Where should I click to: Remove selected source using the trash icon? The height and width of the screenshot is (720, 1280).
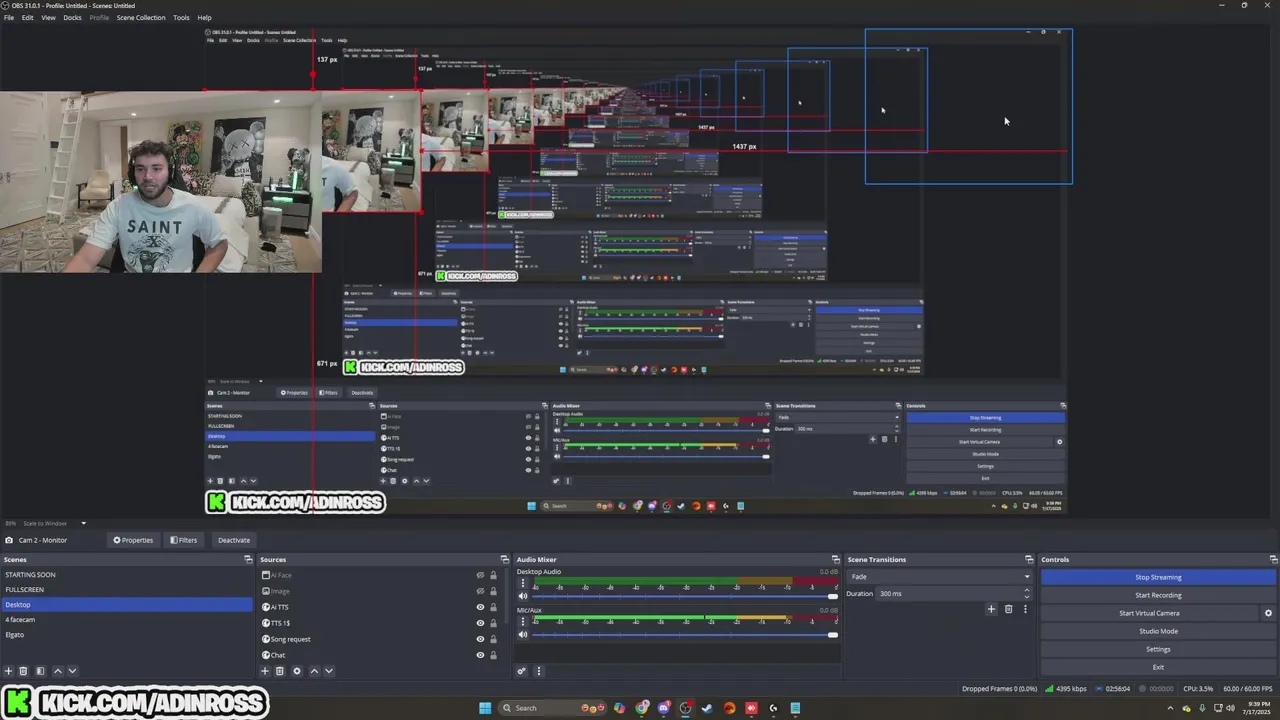(280, 671)
